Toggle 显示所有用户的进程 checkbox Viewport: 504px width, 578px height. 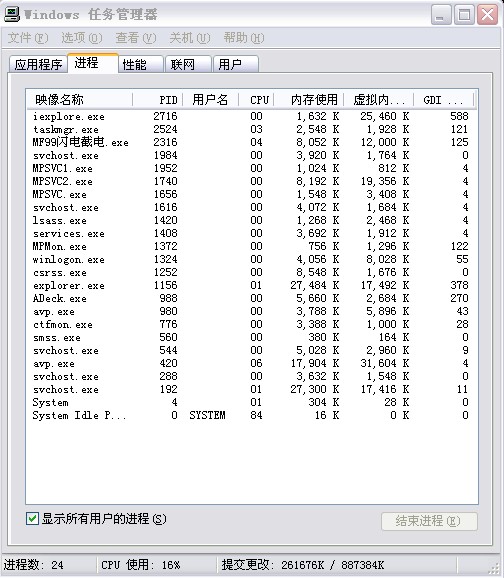click(32, 518)
